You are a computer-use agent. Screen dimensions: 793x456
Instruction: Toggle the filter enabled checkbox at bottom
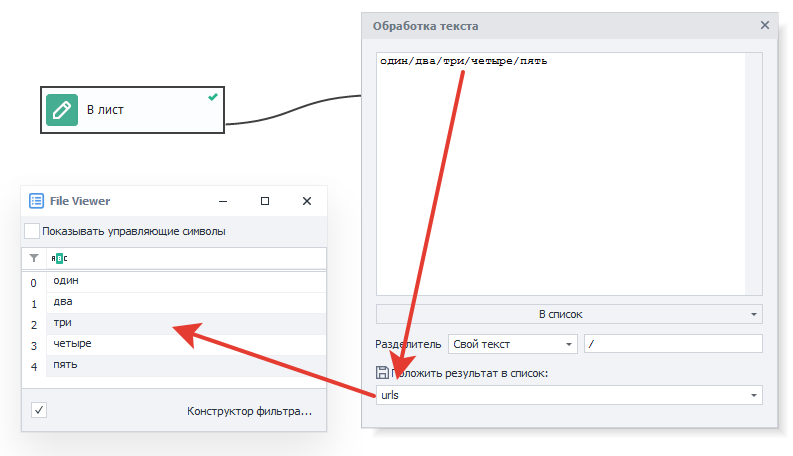38,410
